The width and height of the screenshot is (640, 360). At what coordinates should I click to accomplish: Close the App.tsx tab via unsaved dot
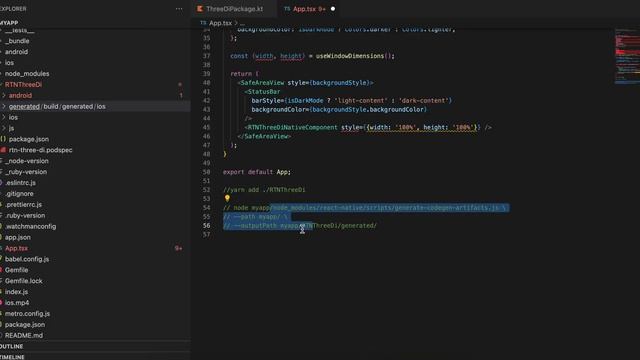point(333,9)
